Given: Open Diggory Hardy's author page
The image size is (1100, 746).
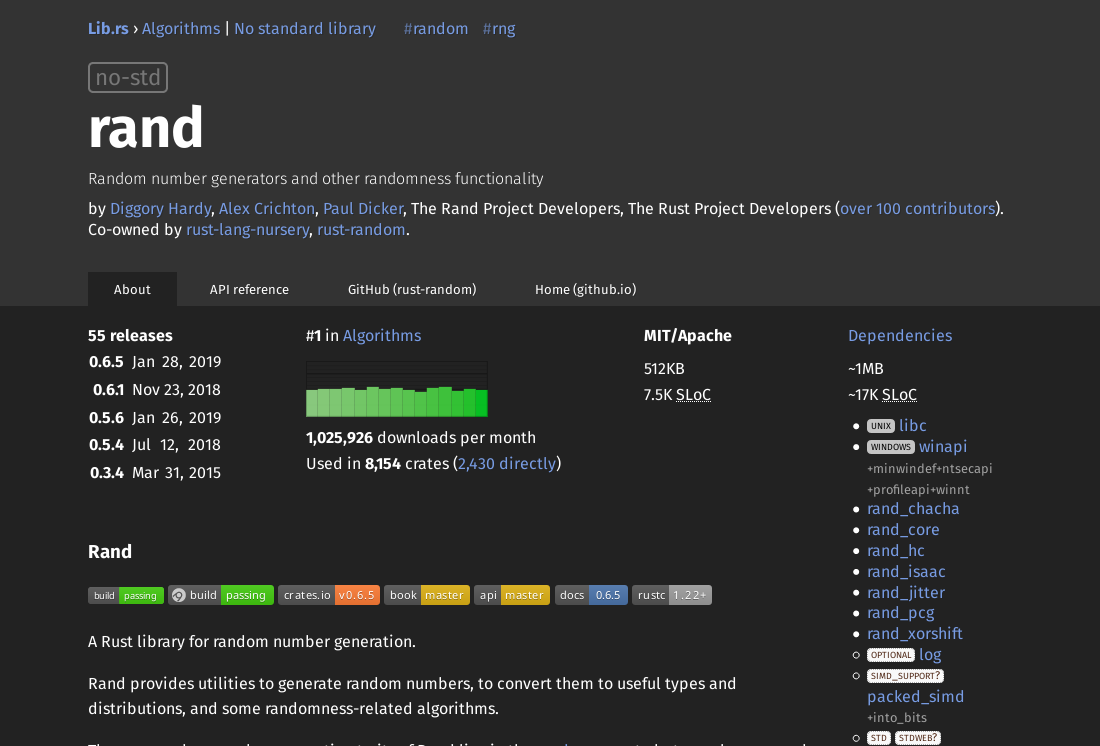Looking at the screenshot, I should (x=161, y=208).
